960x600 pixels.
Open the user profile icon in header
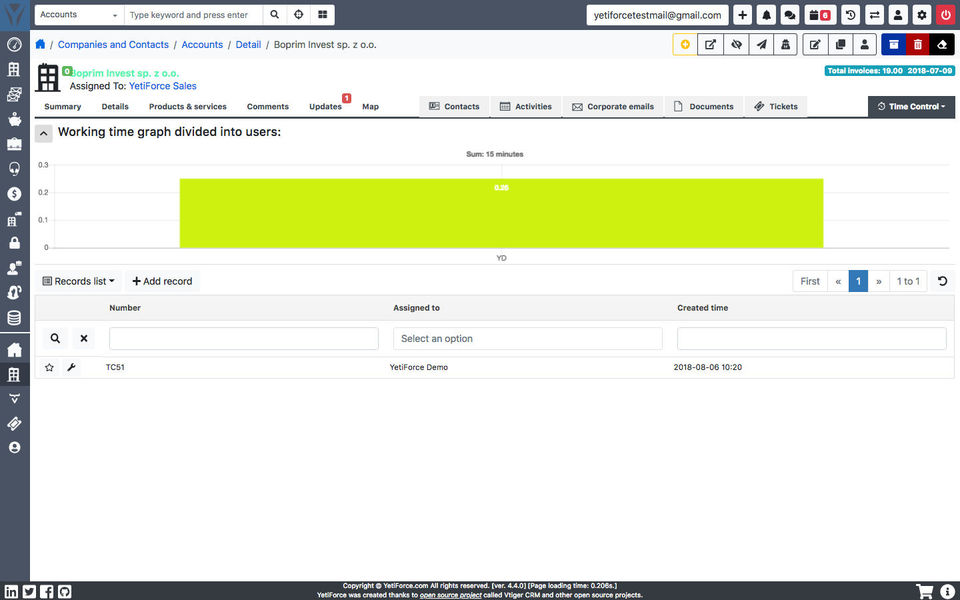(x=898, y=15)
